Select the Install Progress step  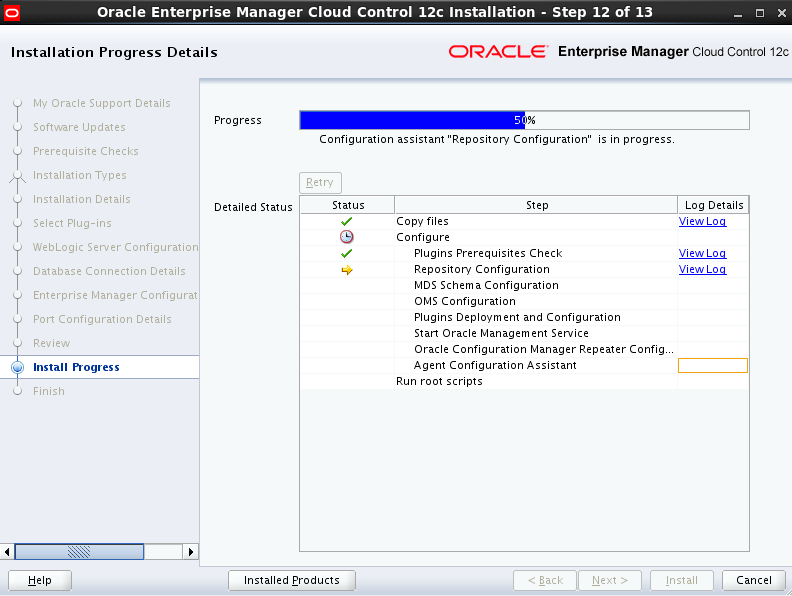(76, 367)
